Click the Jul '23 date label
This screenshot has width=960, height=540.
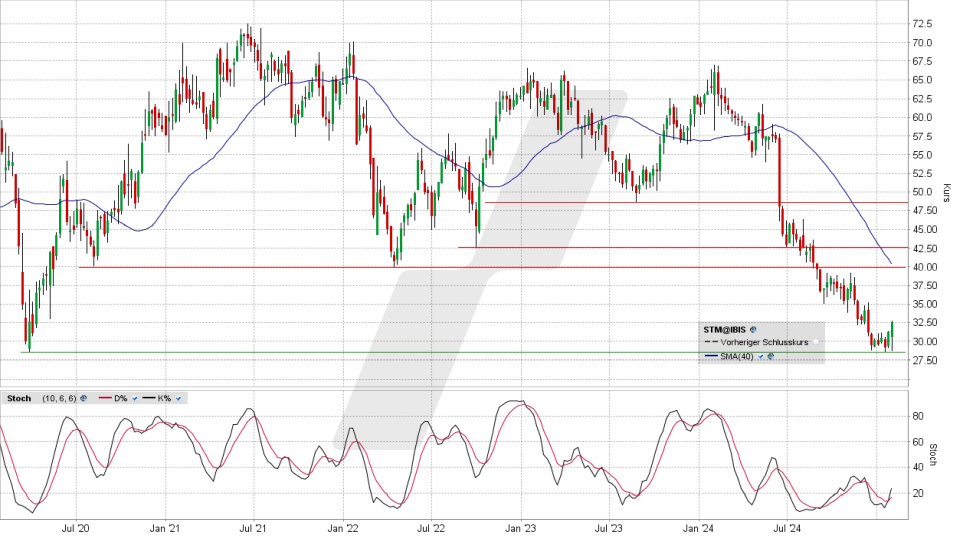click(x=609, y=528)
